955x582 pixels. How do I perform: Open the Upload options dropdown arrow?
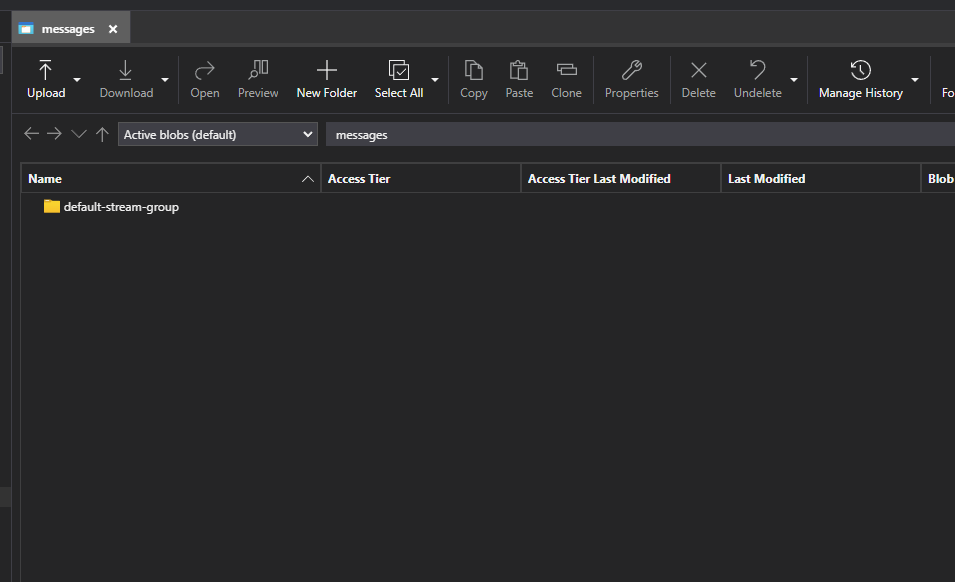77,80
